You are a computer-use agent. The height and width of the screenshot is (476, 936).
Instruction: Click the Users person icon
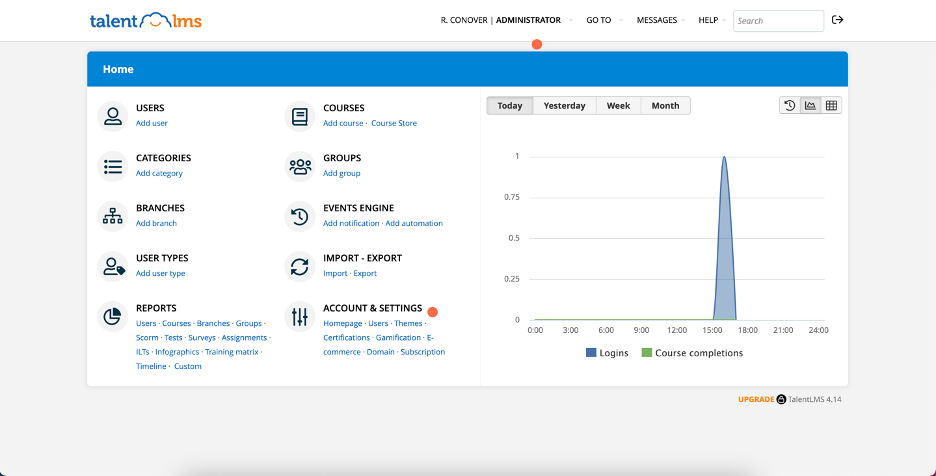click(113, 116)
